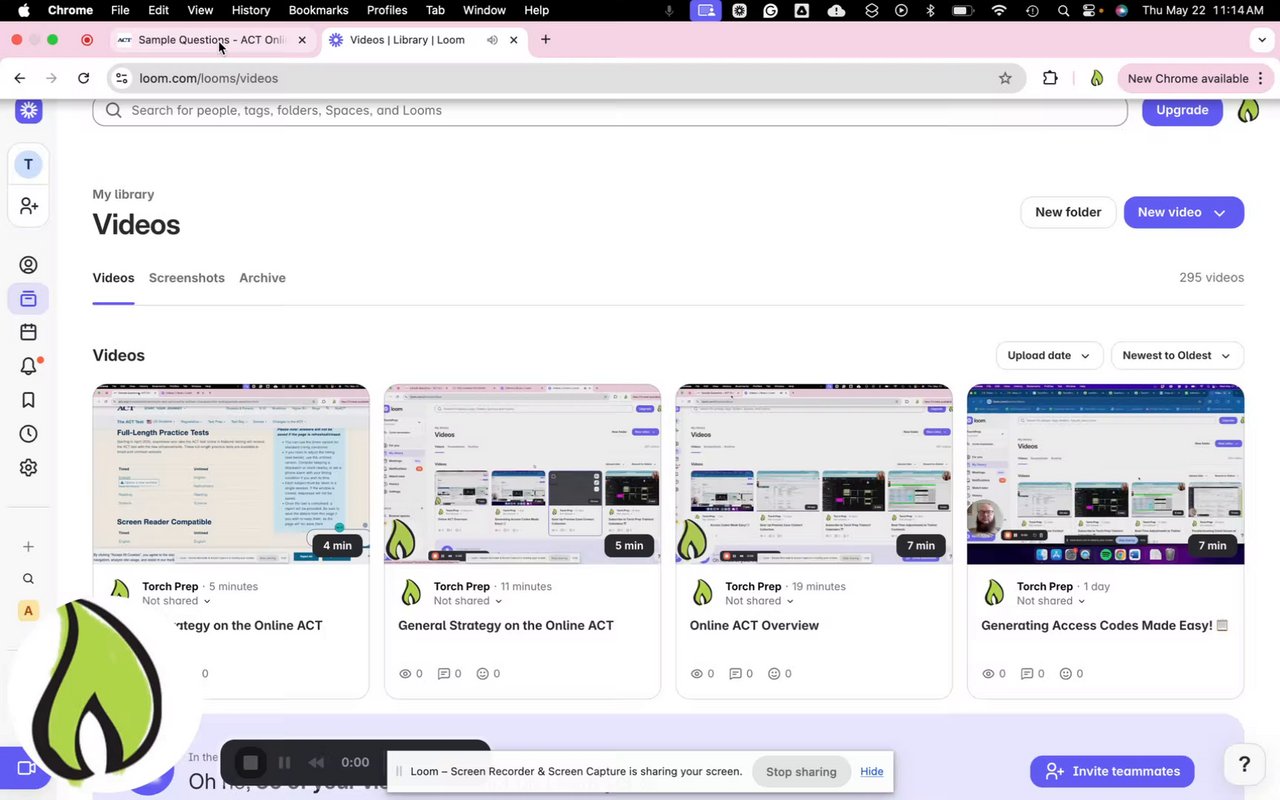This screenshot has width=1280, height=800.
Task: Switch to the Archive tab
Action: tap(262, 278)
